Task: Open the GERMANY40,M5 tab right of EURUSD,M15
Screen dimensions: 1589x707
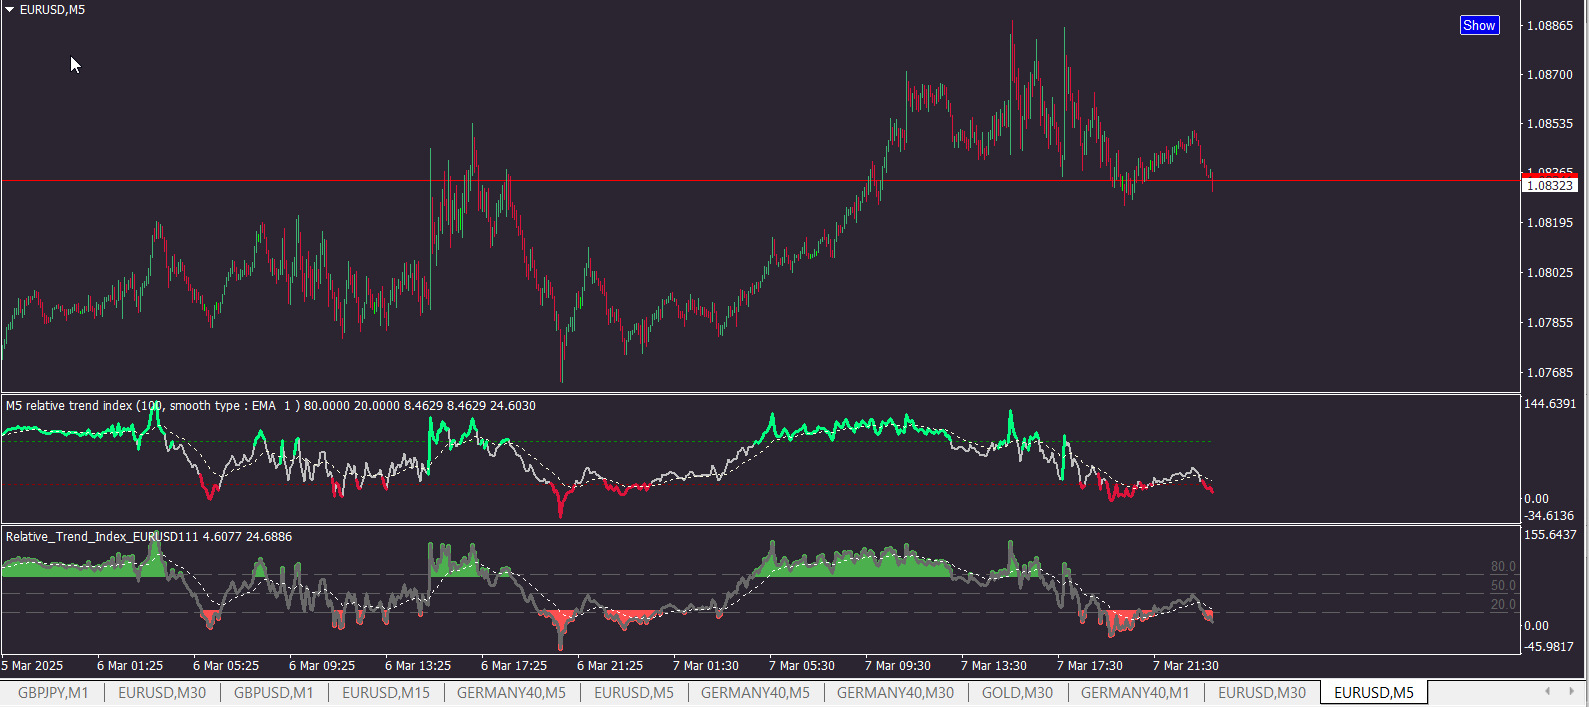Action: point(511,692)
